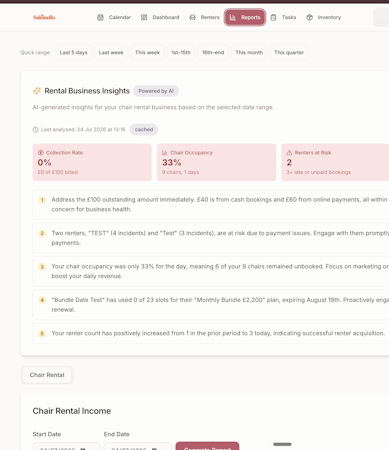
Task: Open the Calendar nav item
Action: [x=114, y=17]
